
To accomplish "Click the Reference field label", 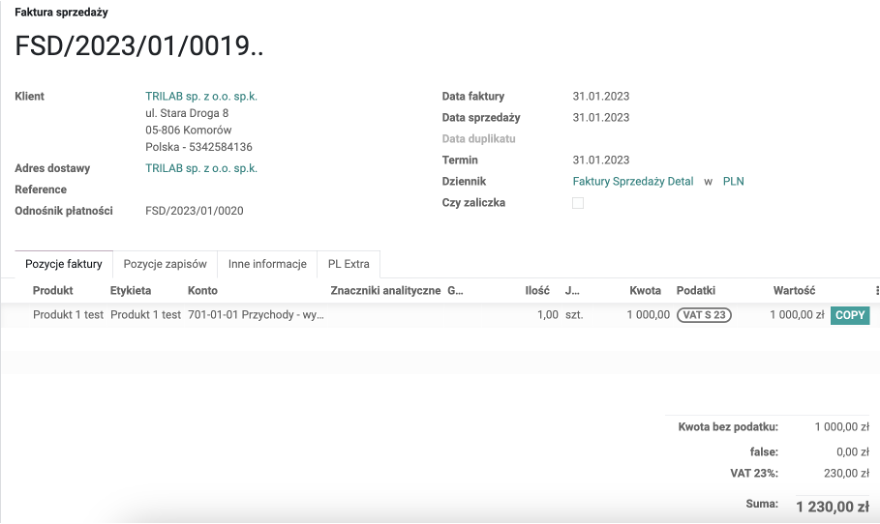I will coord(41,190).
